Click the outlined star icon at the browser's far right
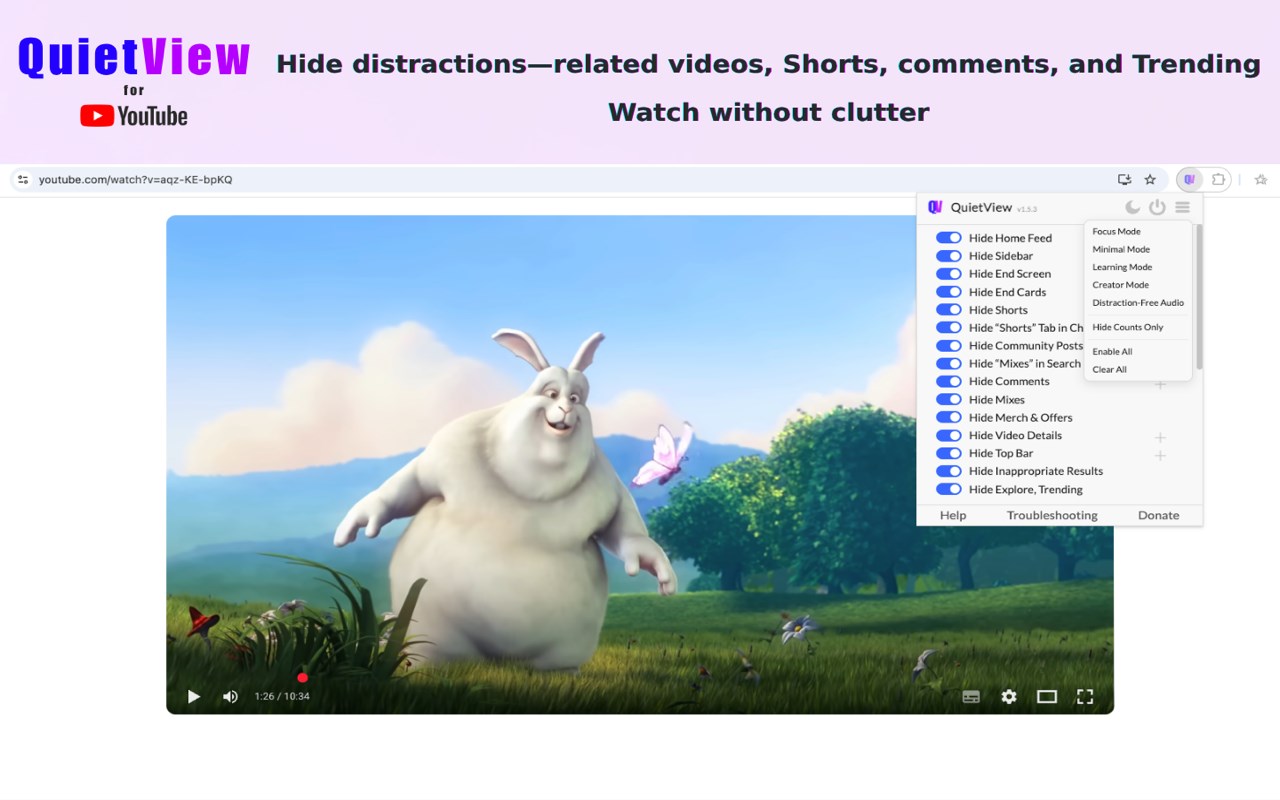This screenshot has width=1280, height=800. point(1261,180)
